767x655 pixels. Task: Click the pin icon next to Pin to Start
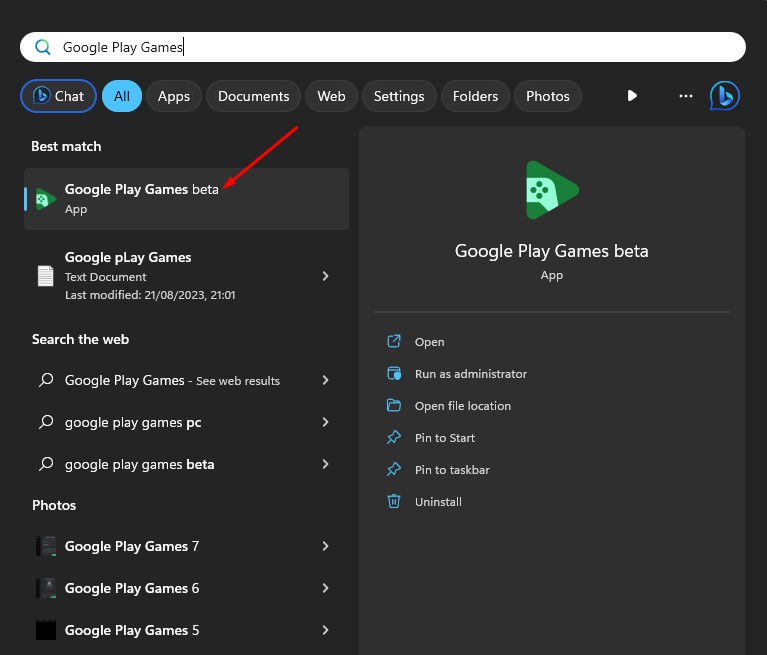click(394, 437)
